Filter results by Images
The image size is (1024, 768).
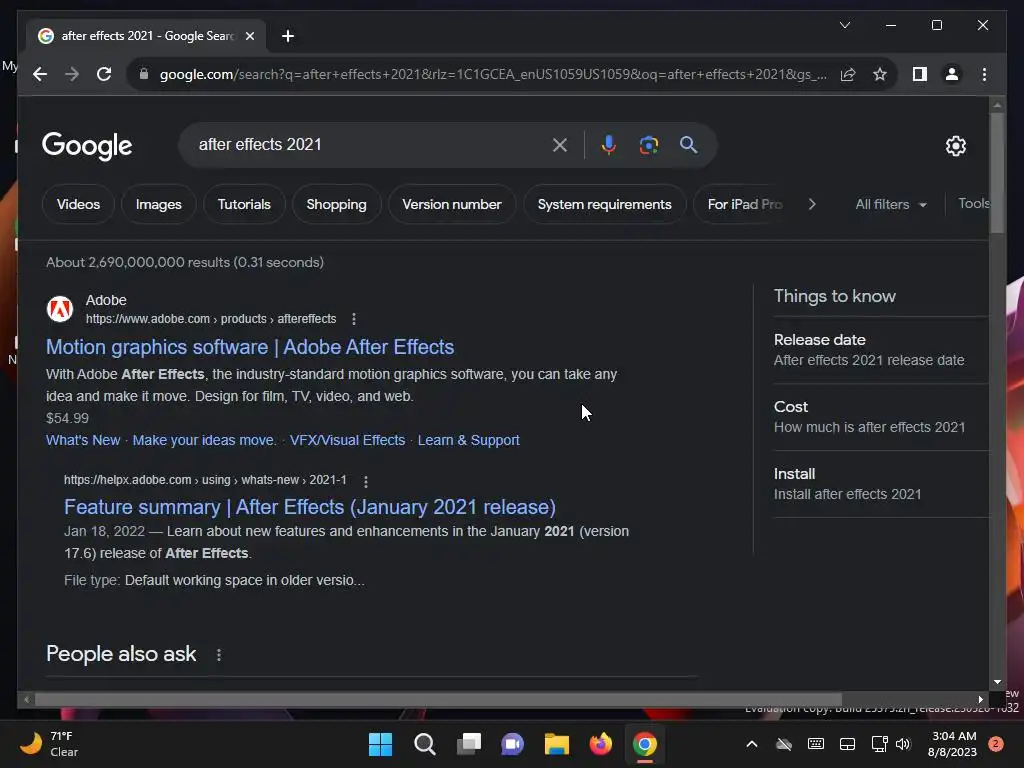pos(159,204)
